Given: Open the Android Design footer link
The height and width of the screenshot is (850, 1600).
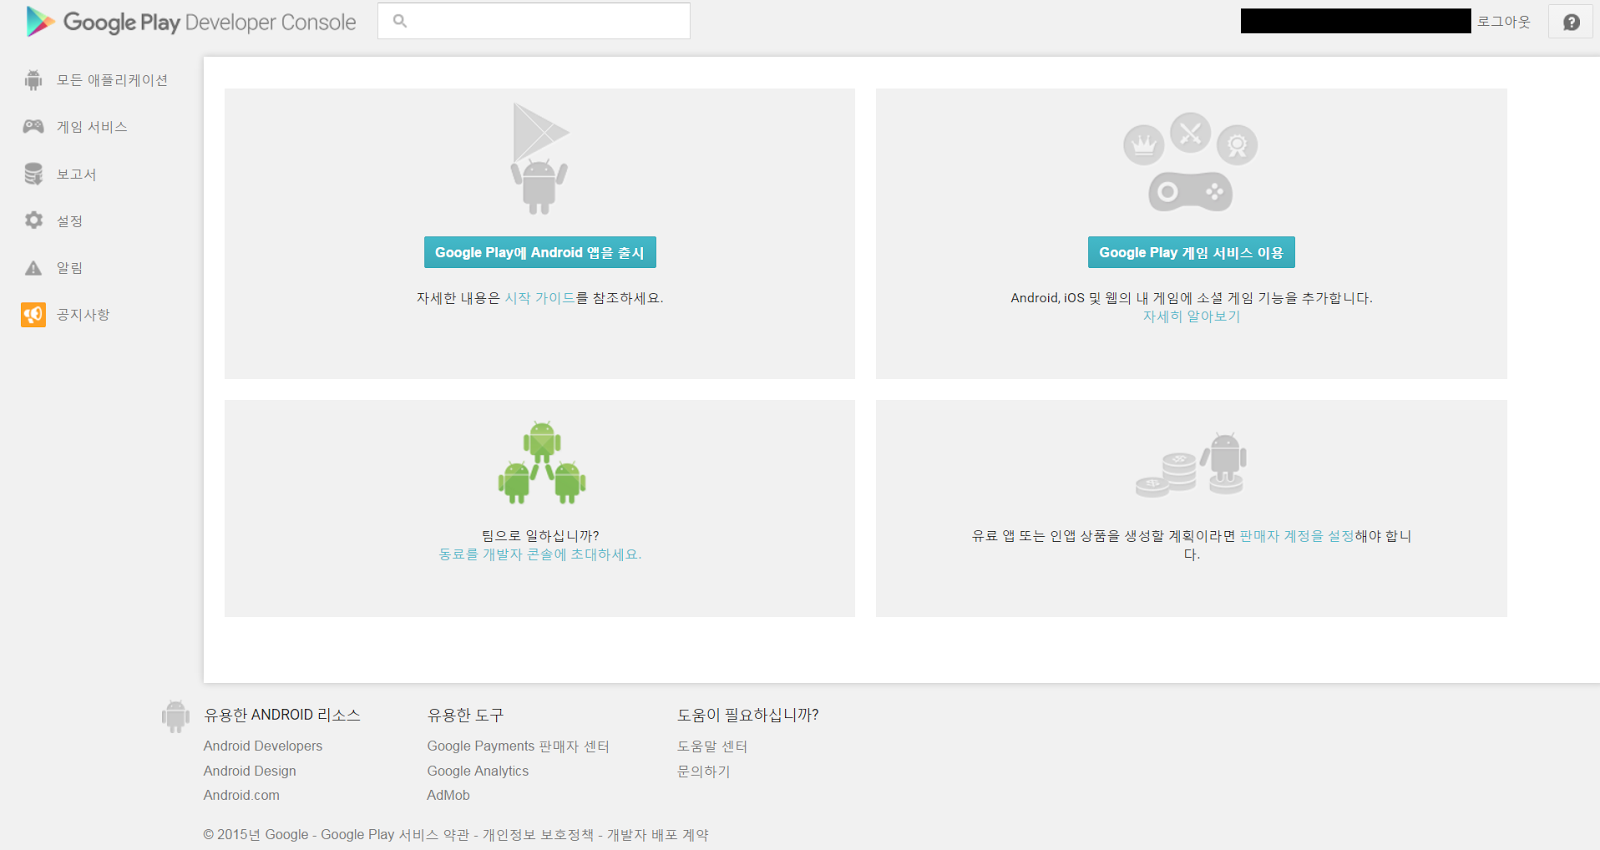Looking at the screenshot, I should pyautogui.click(x=250, y=771).
